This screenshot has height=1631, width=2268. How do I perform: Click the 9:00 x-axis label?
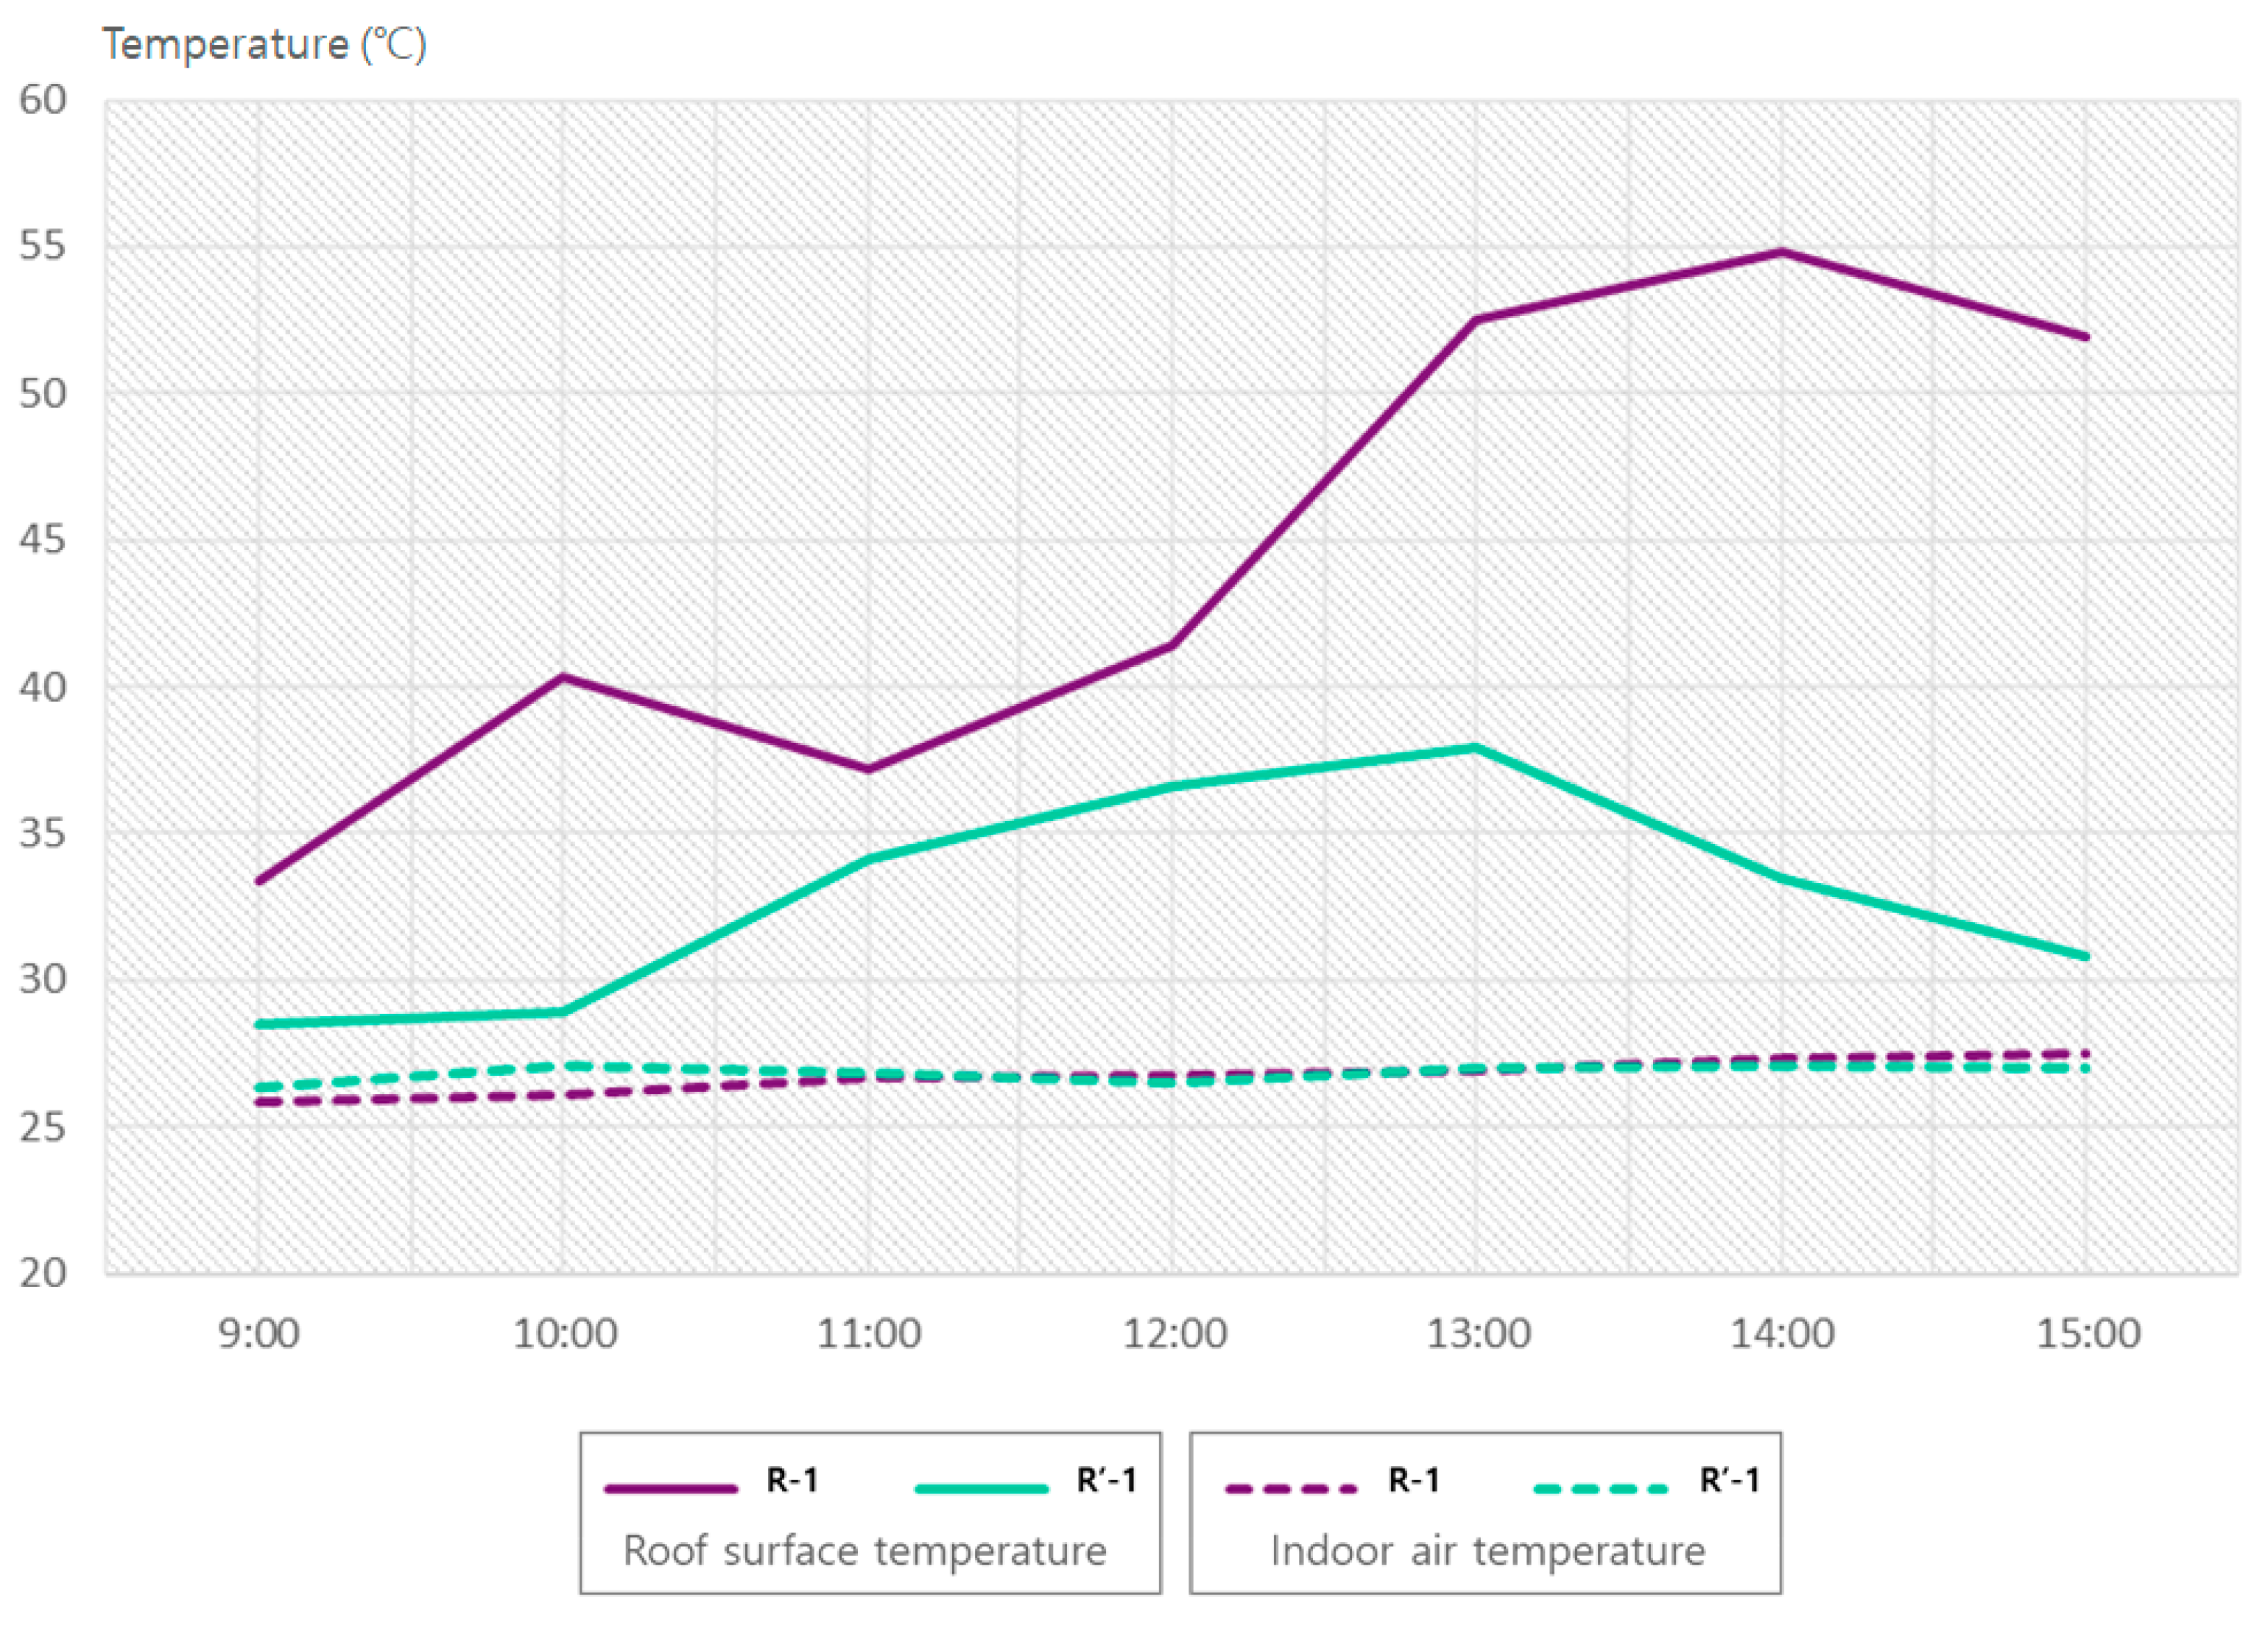coord(259,1333)
